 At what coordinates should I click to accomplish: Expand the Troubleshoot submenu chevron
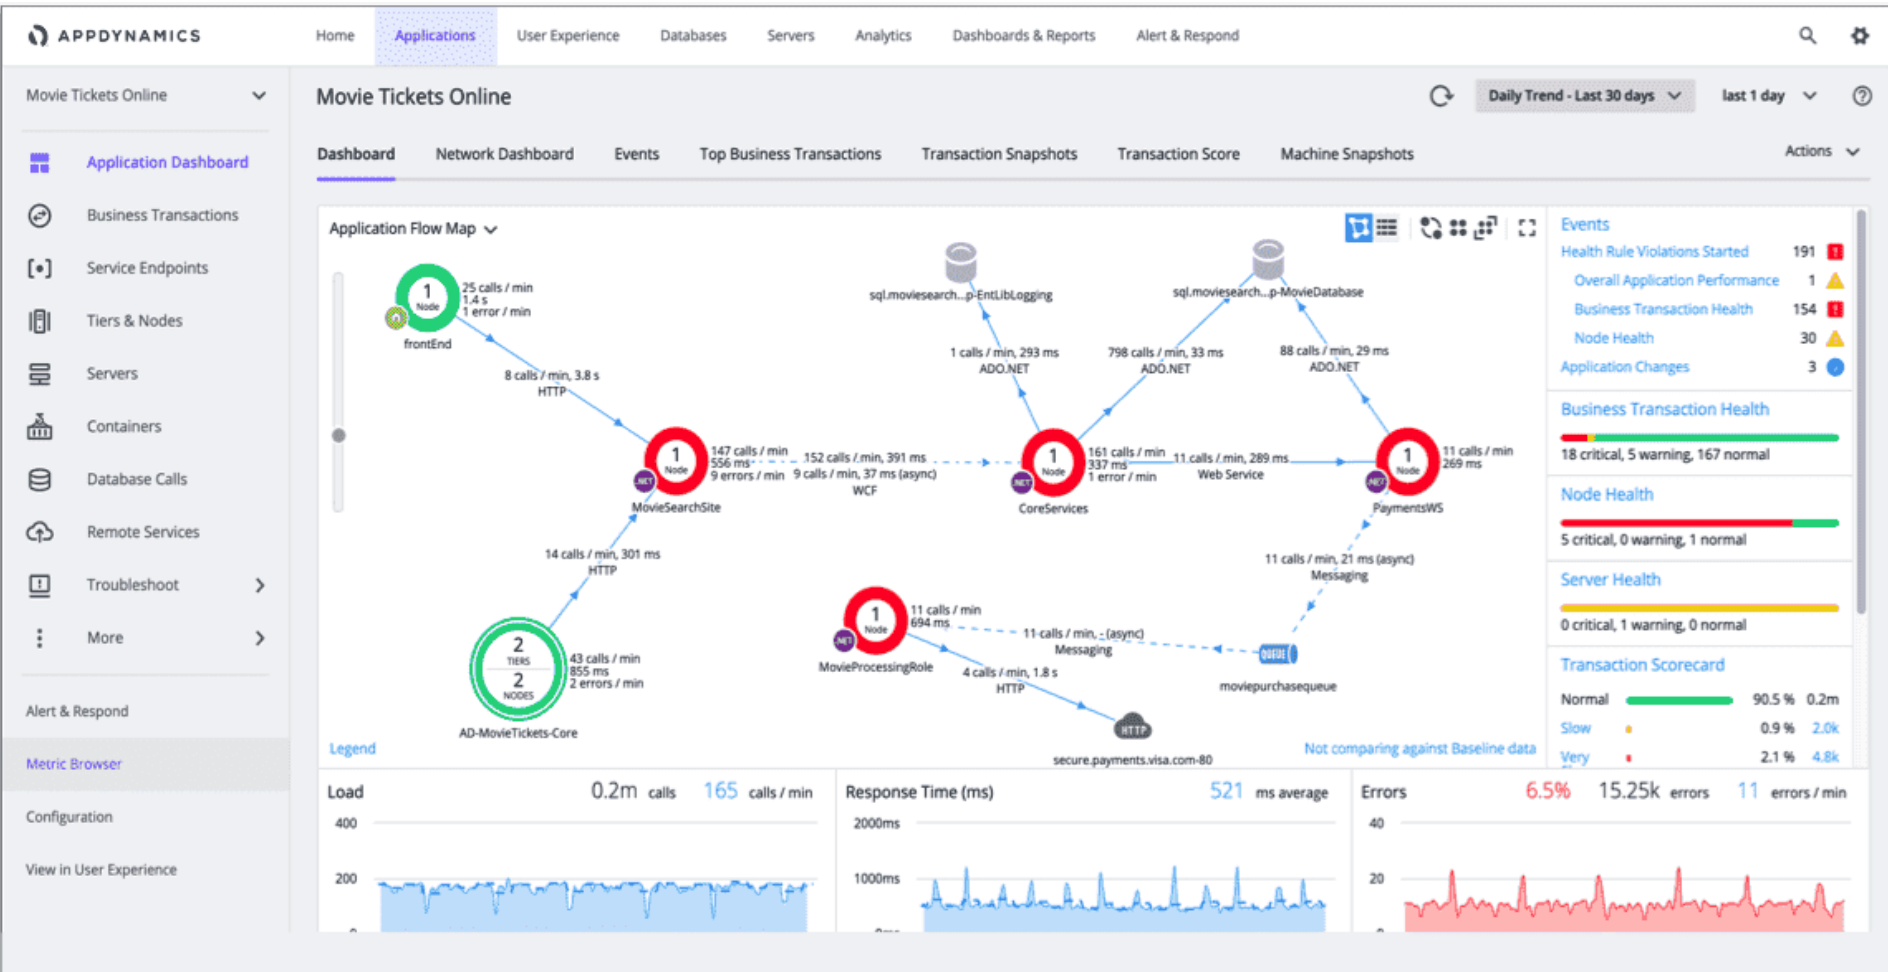click(260, 585)
